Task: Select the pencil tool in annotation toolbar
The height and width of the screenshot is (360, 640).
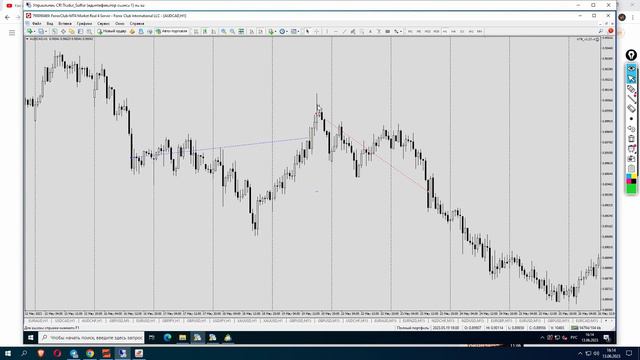Action: click(631, 89)
